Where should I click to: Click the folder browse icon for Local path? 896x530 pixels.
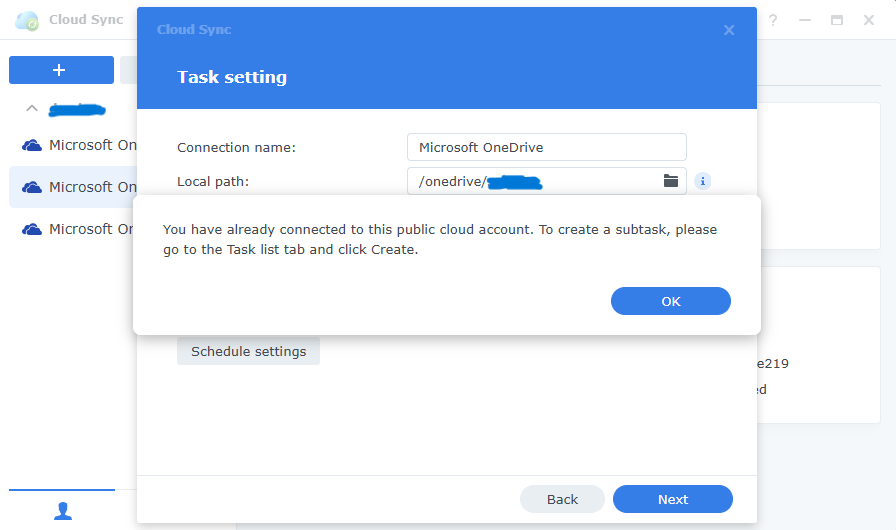pyautogui.click(x=671, y=181)
